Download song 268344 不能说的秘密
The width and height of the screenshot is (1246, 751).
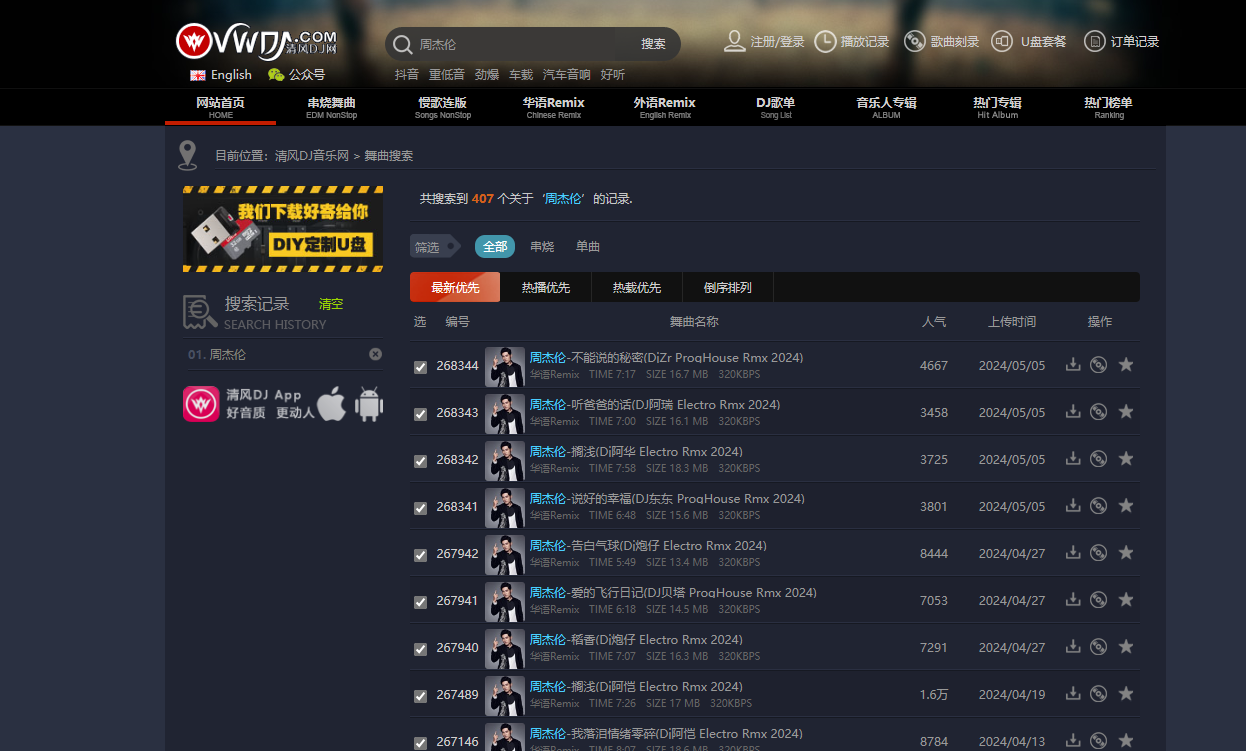pos(1073,365)
